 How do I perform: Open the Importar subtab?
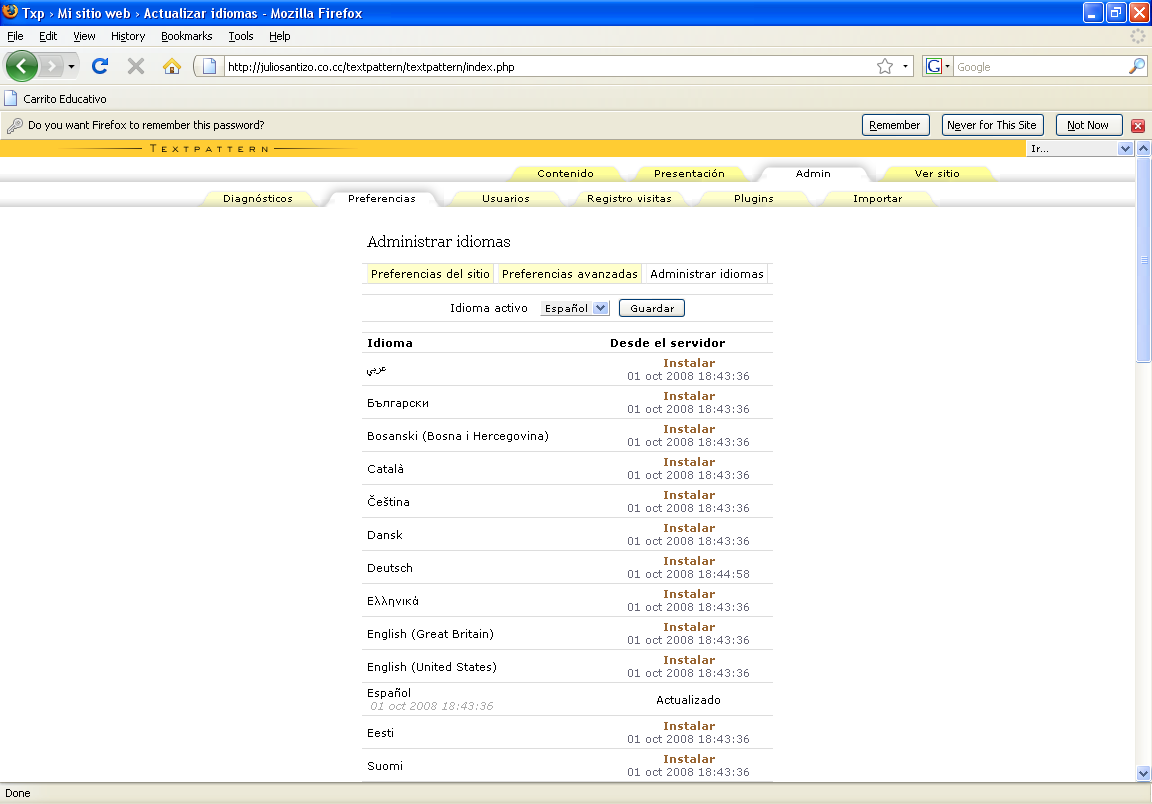877,198
